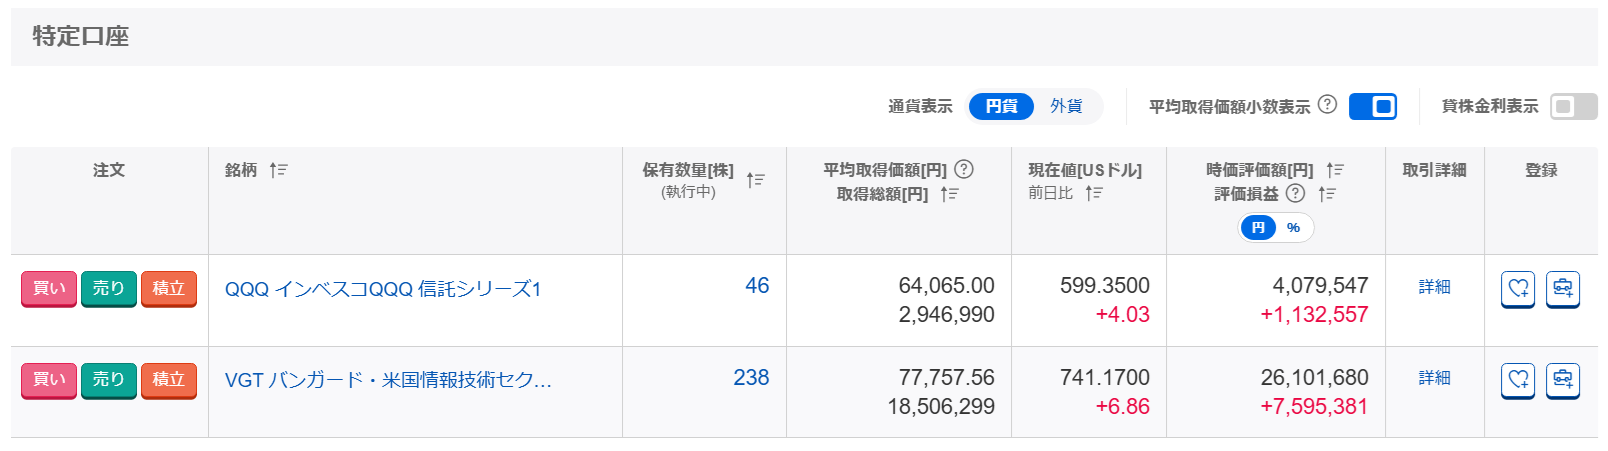Image resolution: width=1608 pixels, height=451 pixels.
Task: Click the heart favorite icon for QQQ
Action: (x=1518, y=289)
